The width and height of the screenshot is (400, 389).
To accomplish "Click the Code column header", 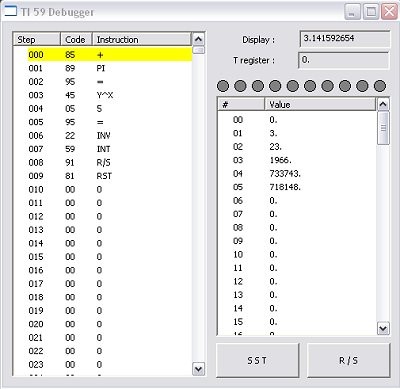I will pos(76,40).
